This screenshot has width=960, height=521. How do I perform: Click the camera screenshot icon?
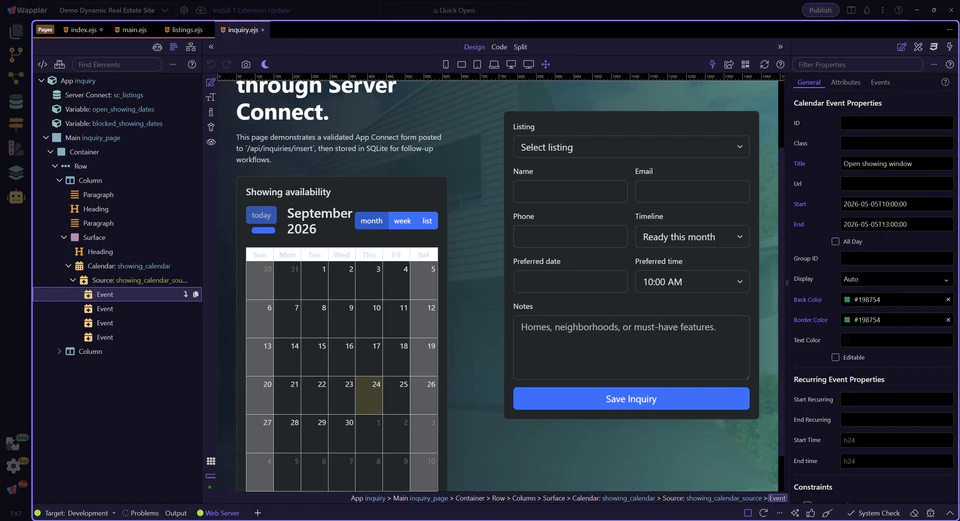[x=246, y=64]
